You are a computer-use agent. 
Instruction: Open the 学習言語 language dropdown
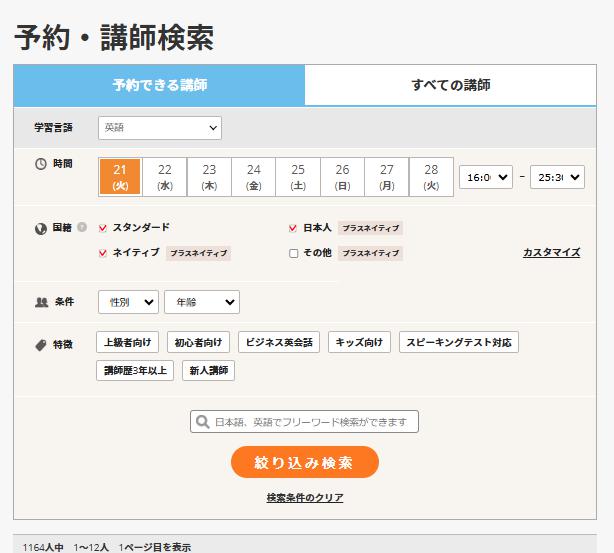click(160, 128)
